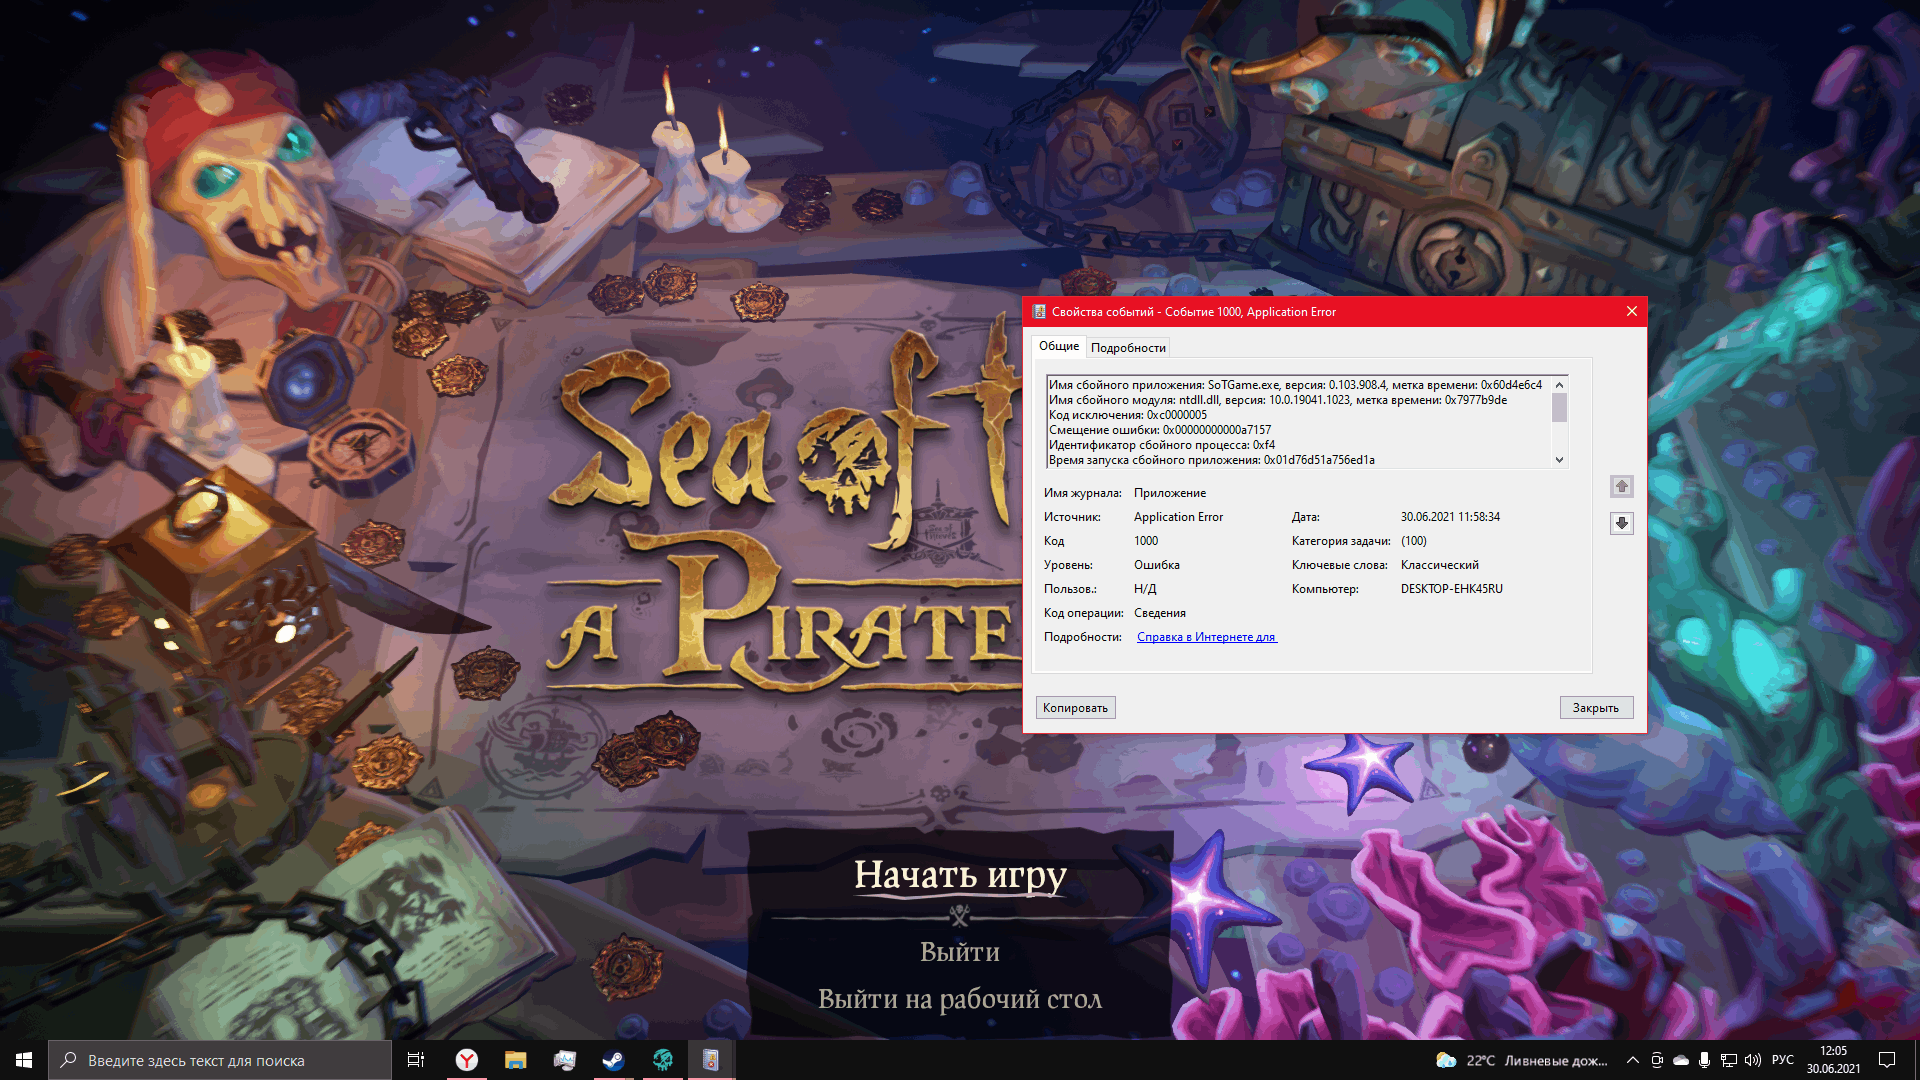The height and width of the screenshot is (1080, 1920).
Task: Select Выйти in the game menu
Action: click(960, 952)
